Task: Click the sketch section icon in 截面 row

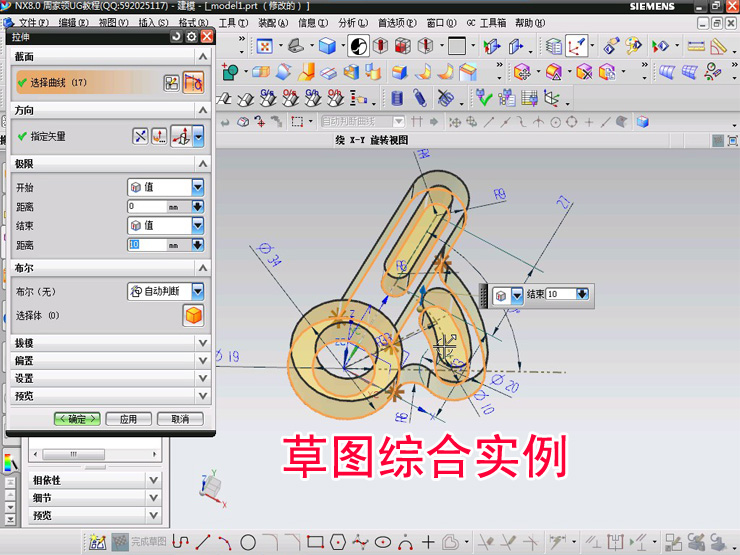Action: [x=171, y=82]
